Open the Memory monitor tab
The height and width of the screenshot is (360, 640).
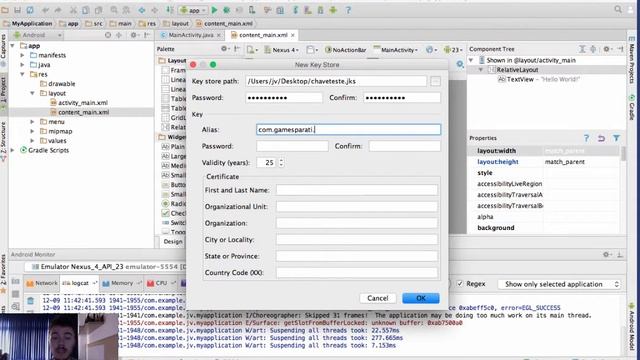coord(121,283)
